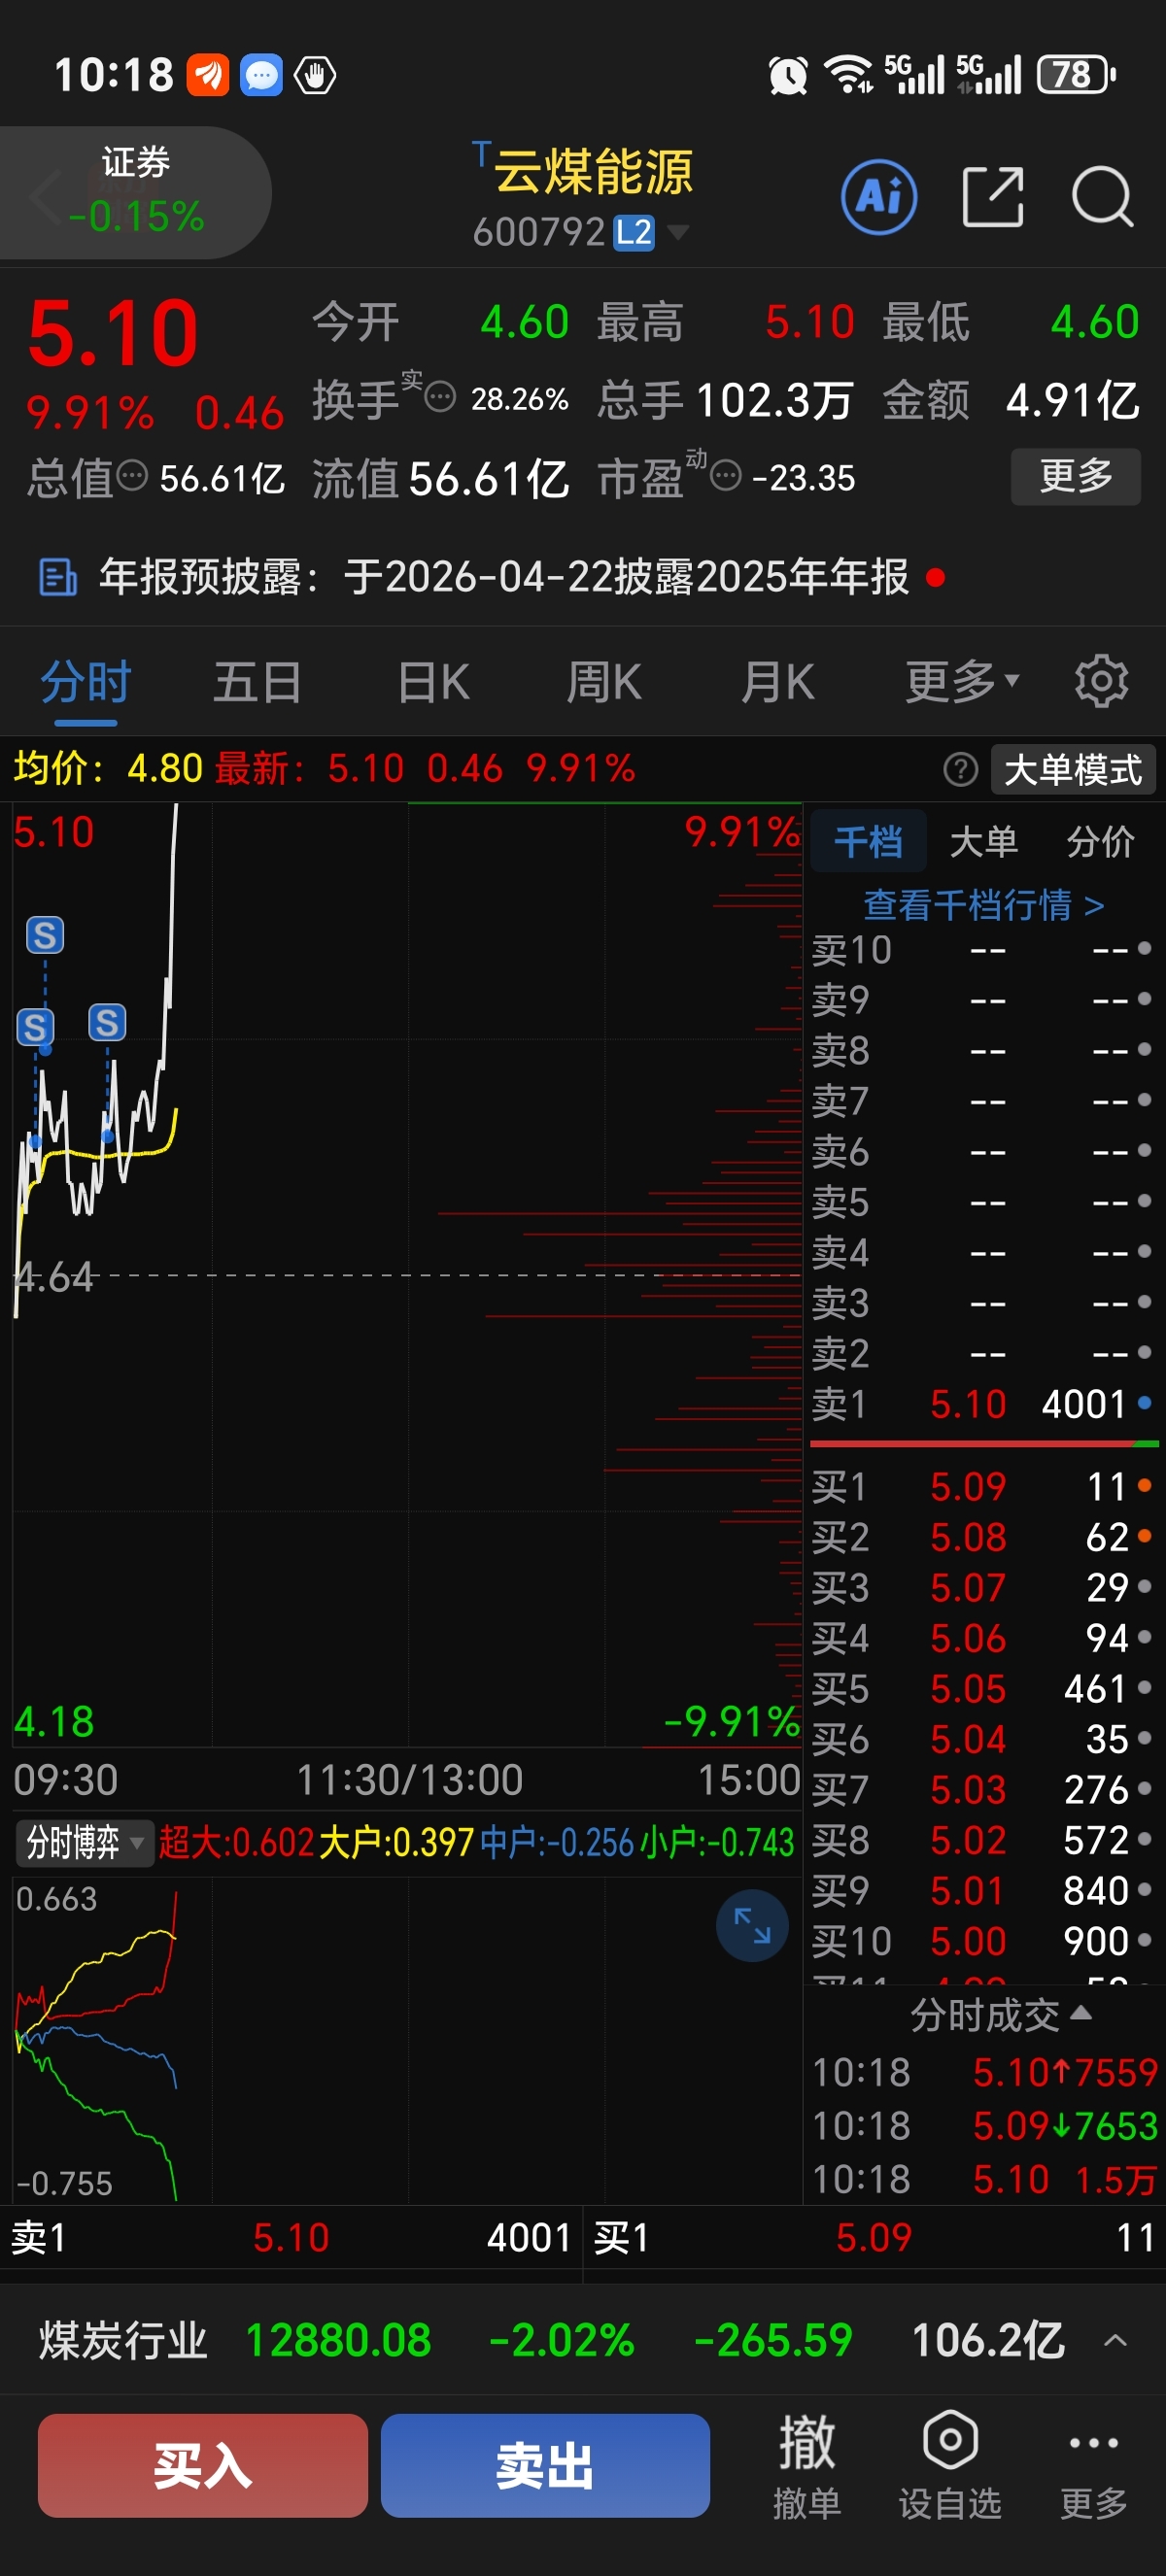The image size is (1166, 2576).
Task: Expand the chart fullscreen arrows icon
Action: tap(752, 1925)
